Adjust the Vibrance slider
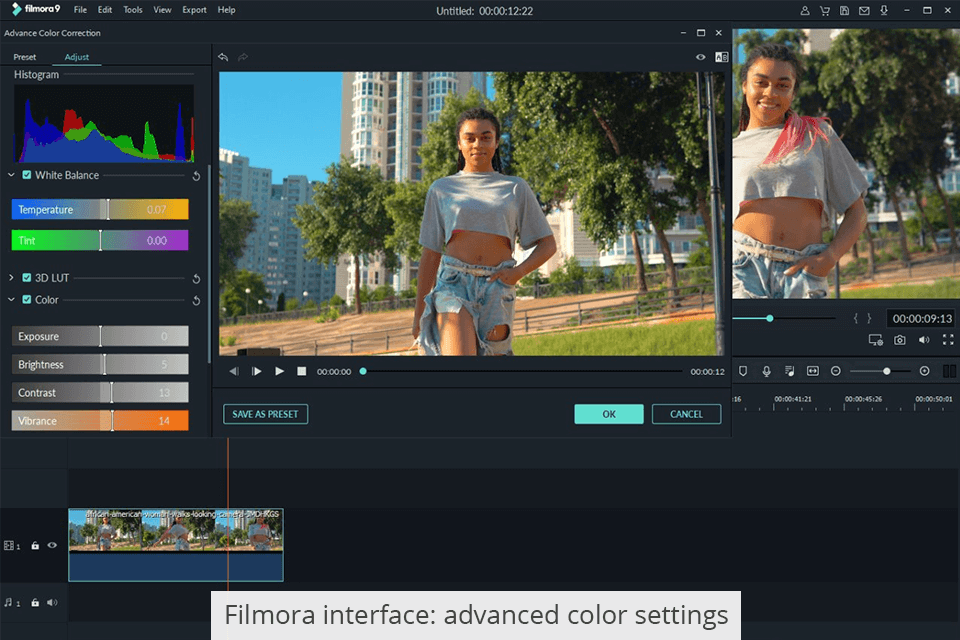The height and width of the screenshot is (640, 960). (x=100, y=421)
